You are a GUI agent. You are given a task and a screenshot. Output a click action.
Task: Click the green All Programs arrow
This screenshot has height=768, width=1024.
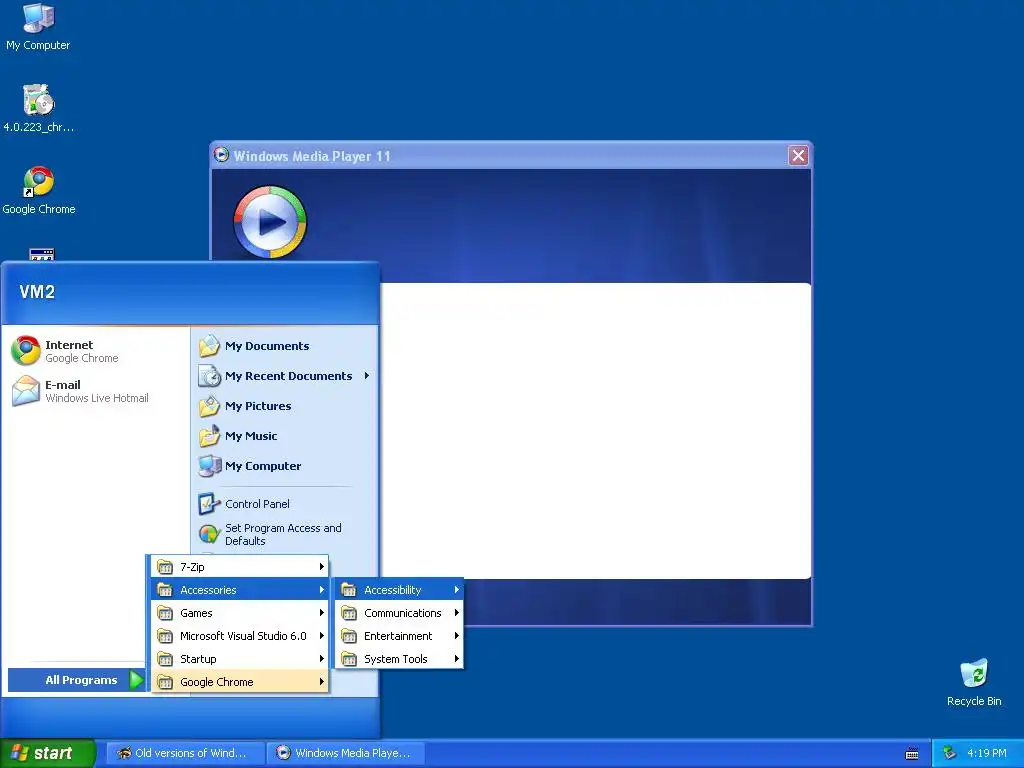tap(136, 680)
